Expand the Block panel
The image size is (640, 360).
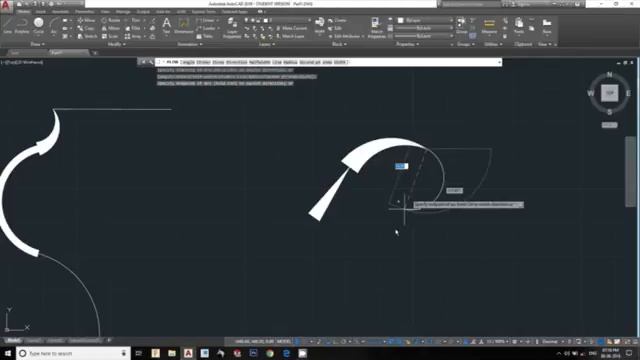(339, 44)
